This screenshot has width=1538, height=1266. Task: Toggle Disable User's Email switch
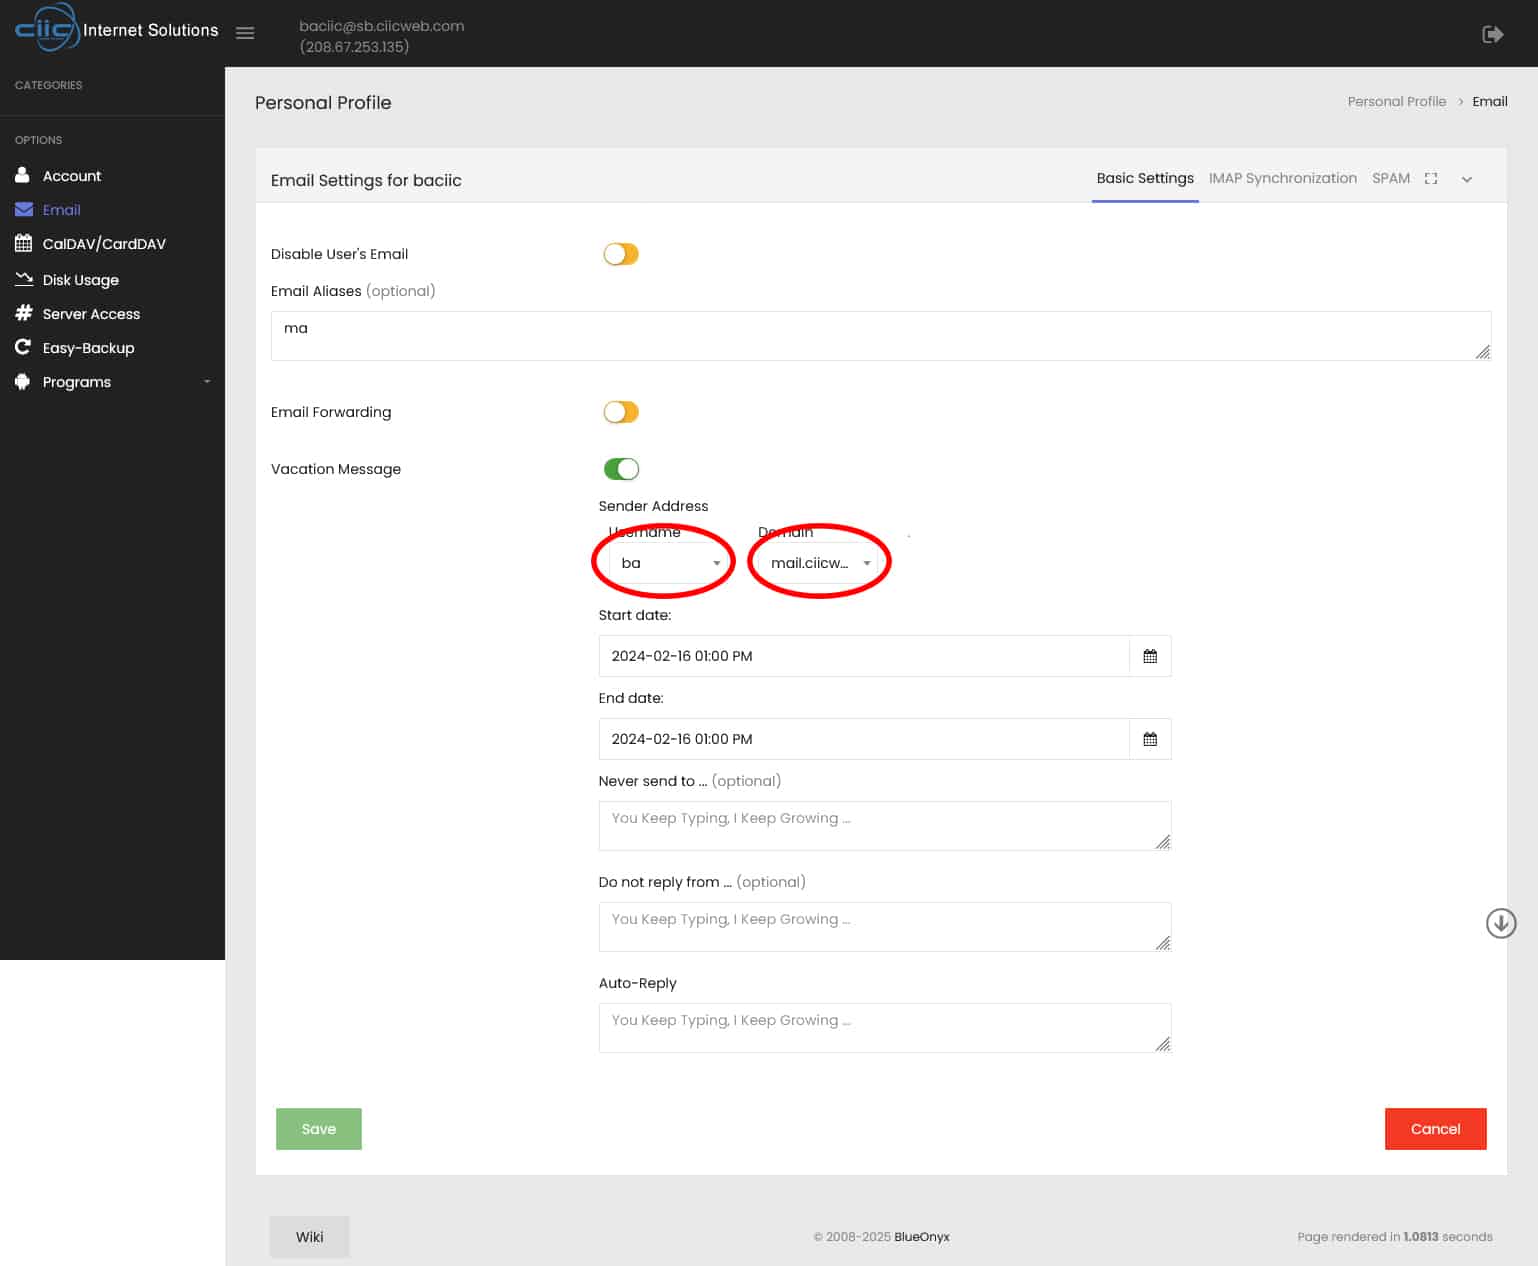pyautogui.click(x=621, y=254)
